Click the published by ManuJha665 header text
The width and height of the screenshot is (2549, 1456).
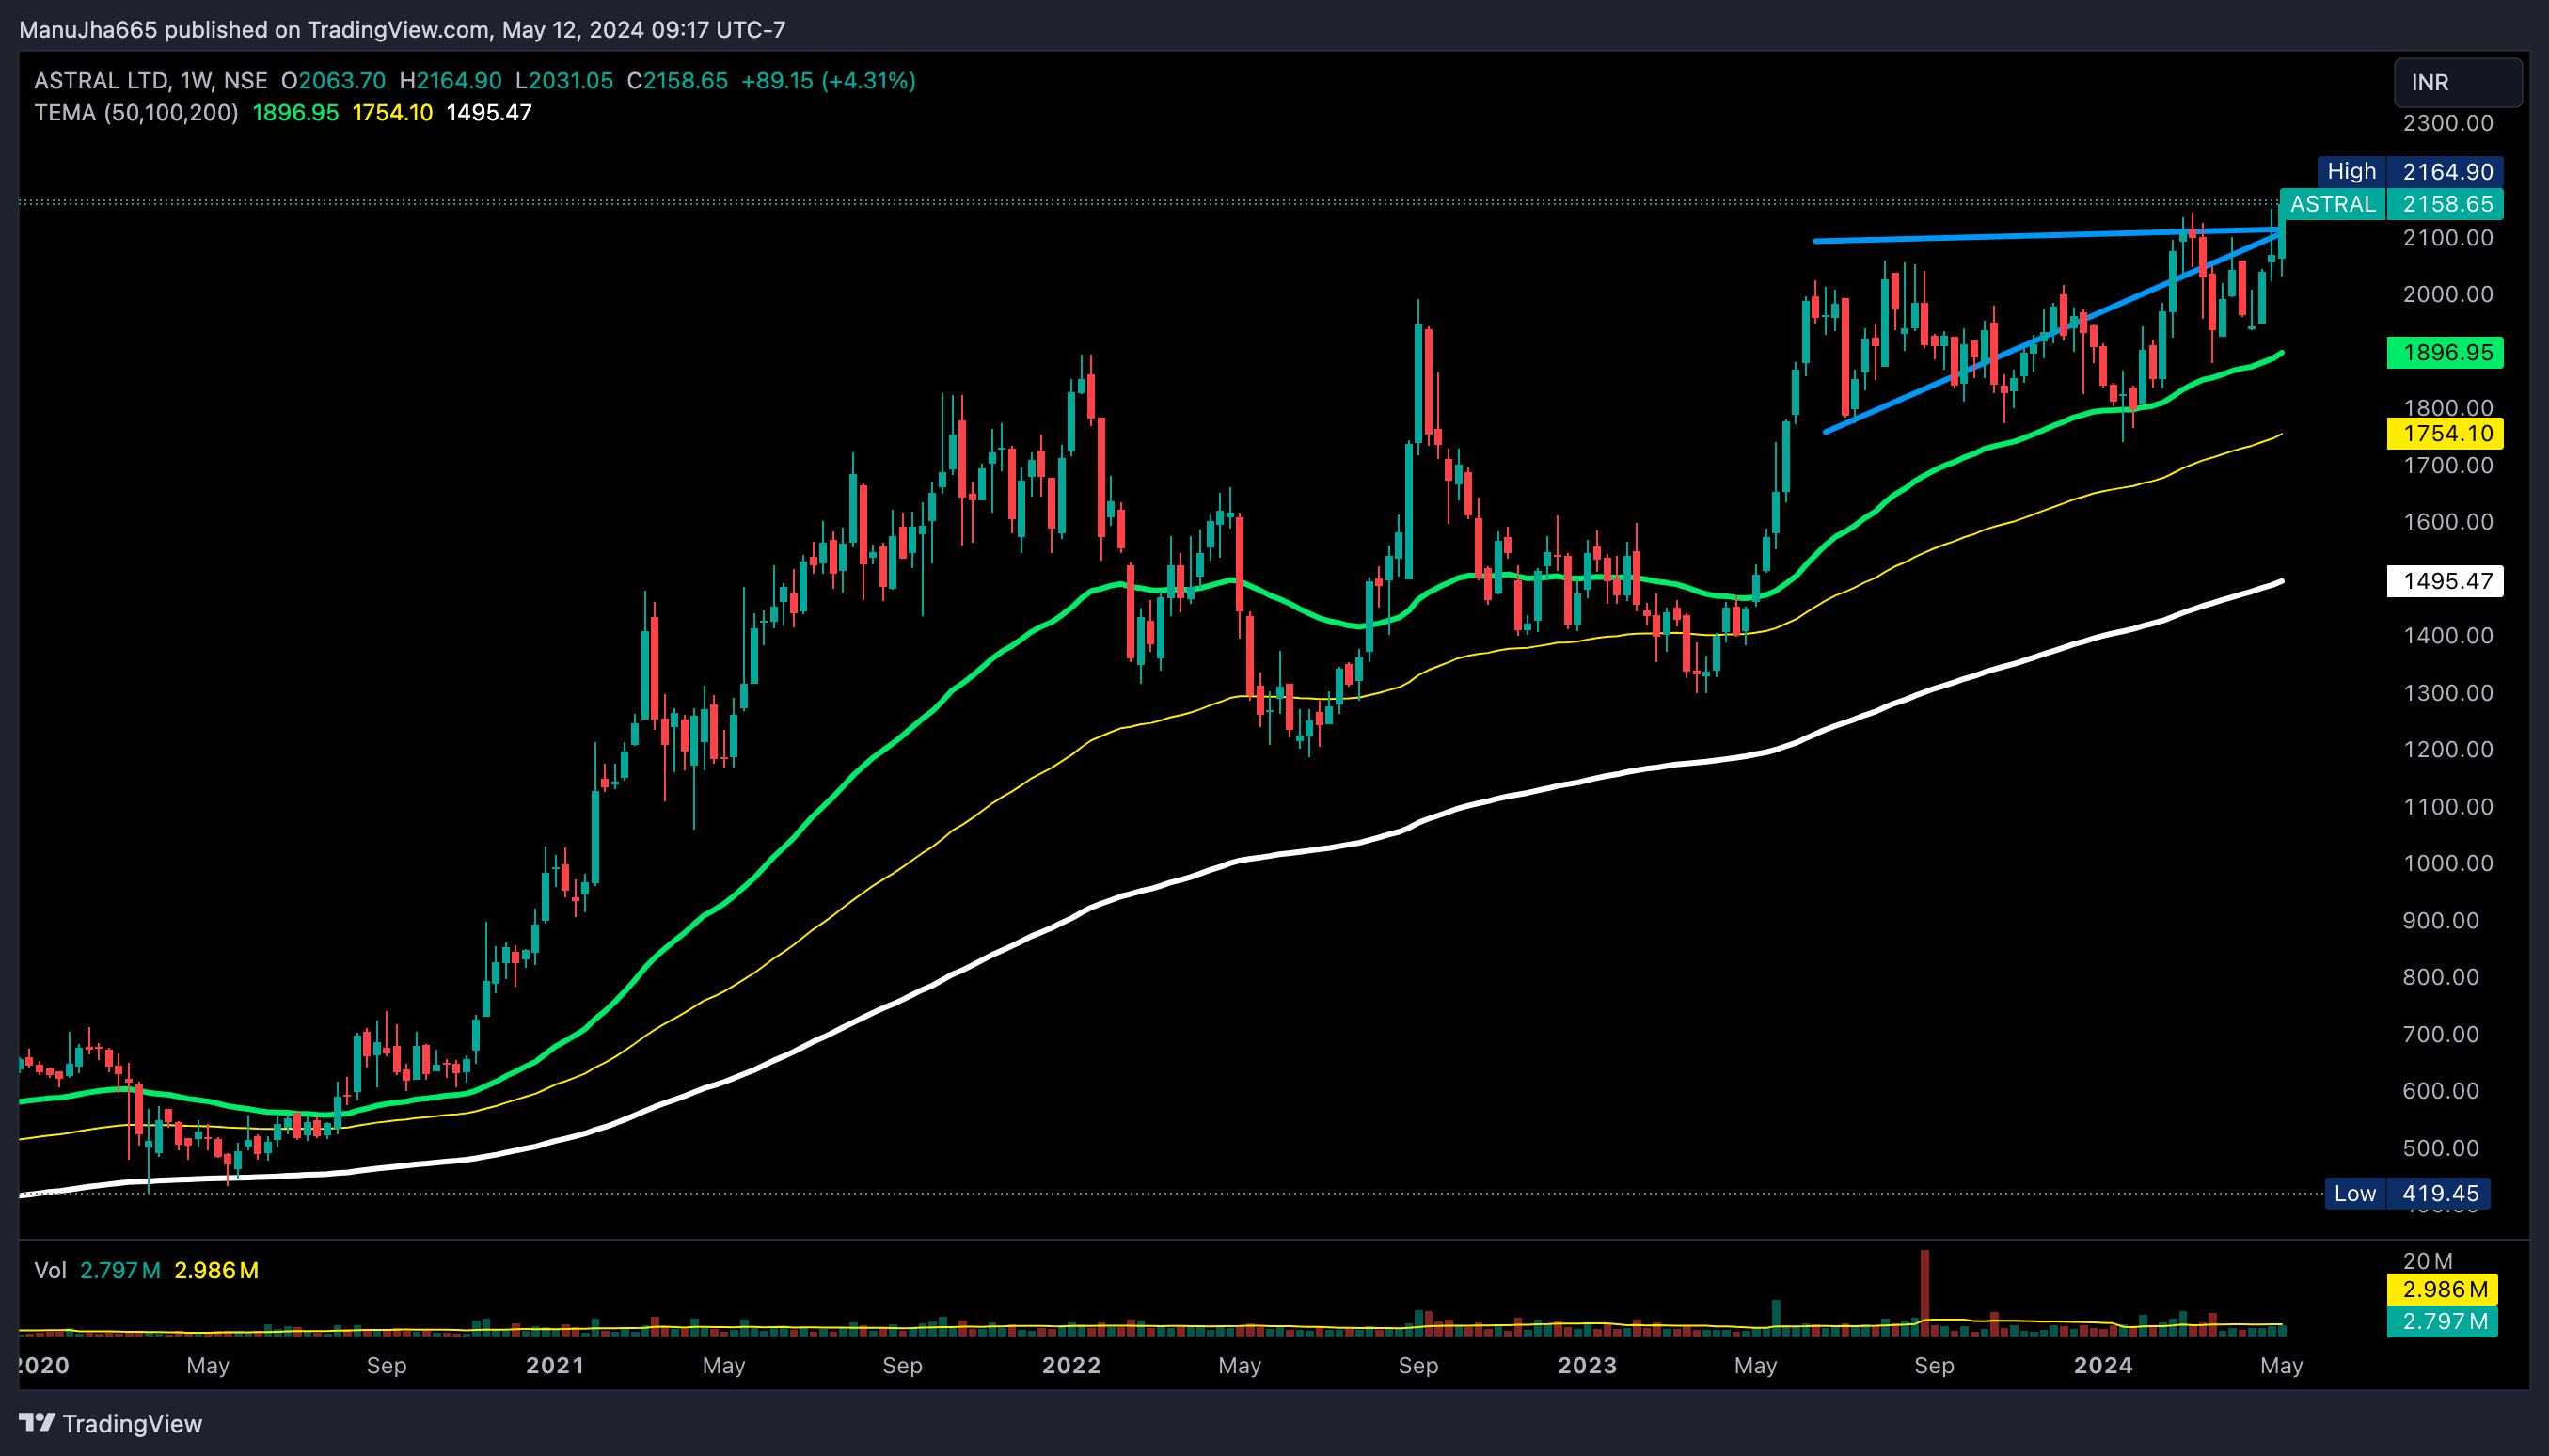point(402,30)
